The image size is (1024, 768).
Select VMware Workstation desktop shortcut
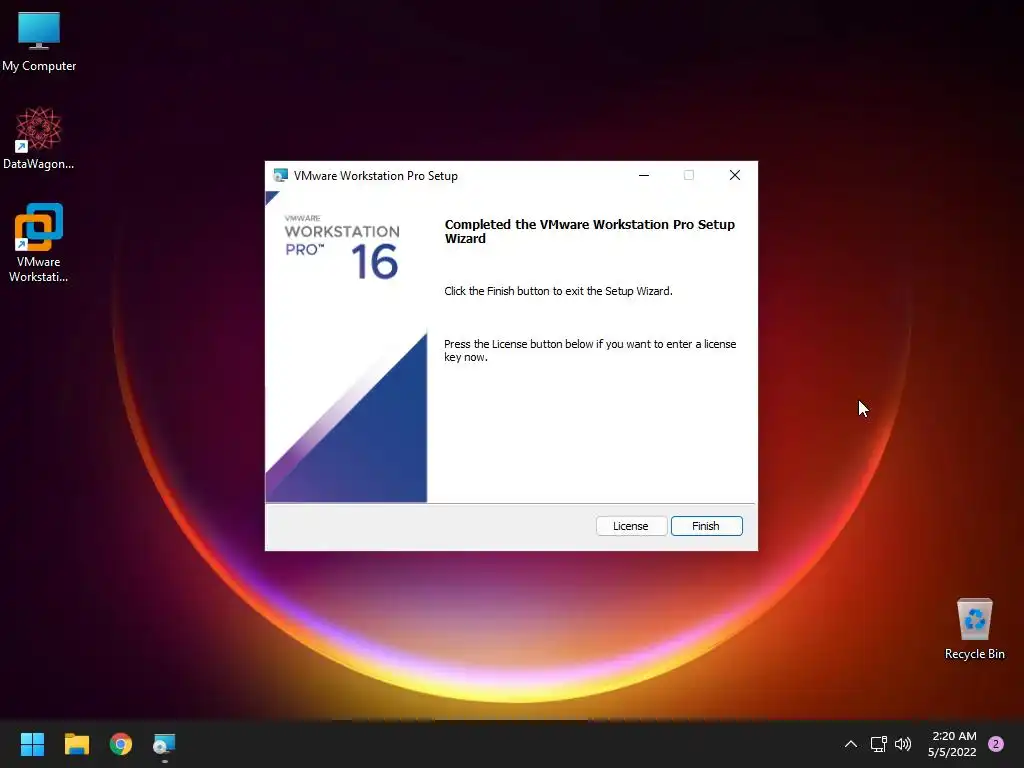tap(39, 243)
